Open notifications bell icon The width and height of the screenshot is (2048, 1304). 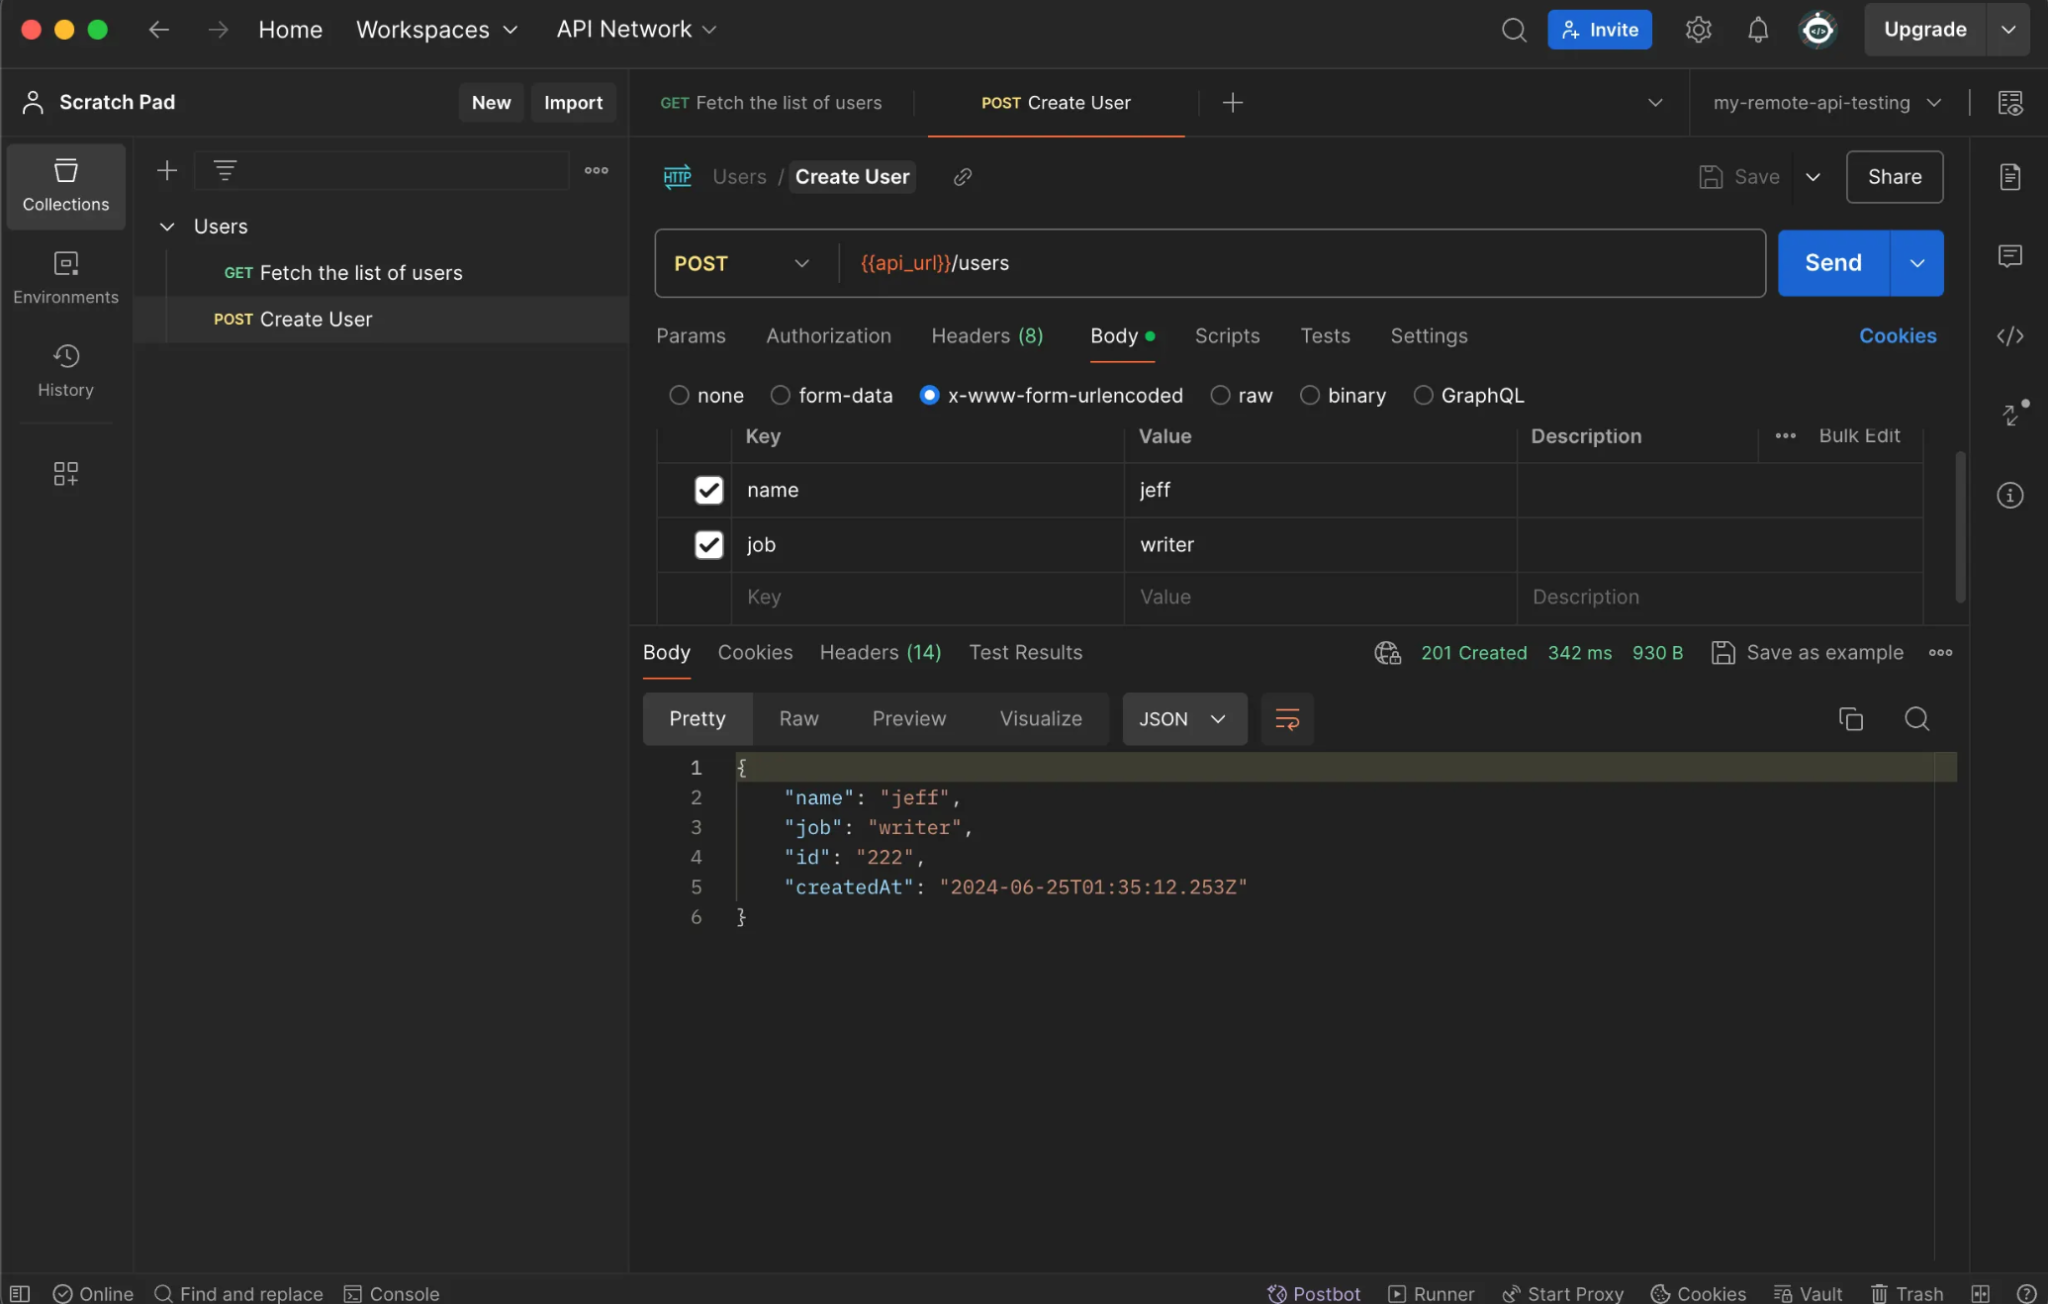(x=1757, y=30)
